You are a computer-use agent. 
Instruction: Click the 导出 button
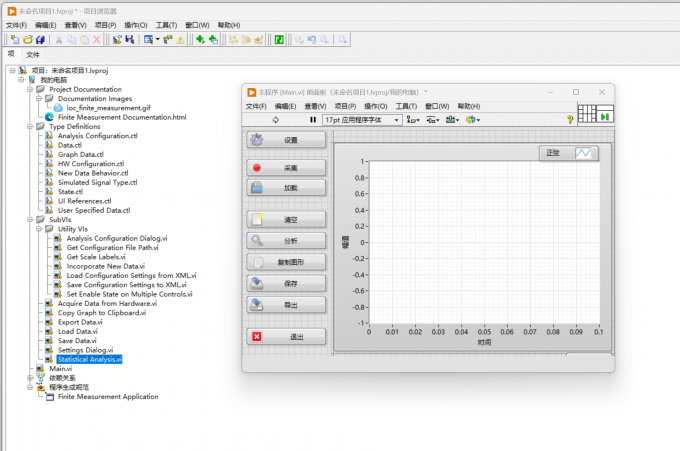click(x=286, y=305)
